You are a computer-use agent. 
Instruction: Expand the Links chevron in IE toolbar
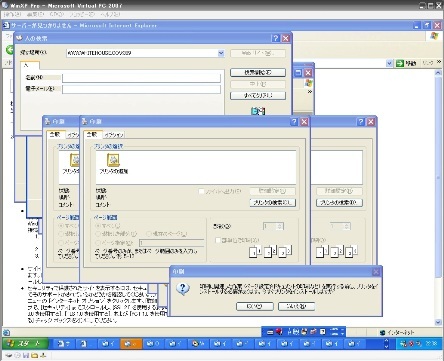439,62
